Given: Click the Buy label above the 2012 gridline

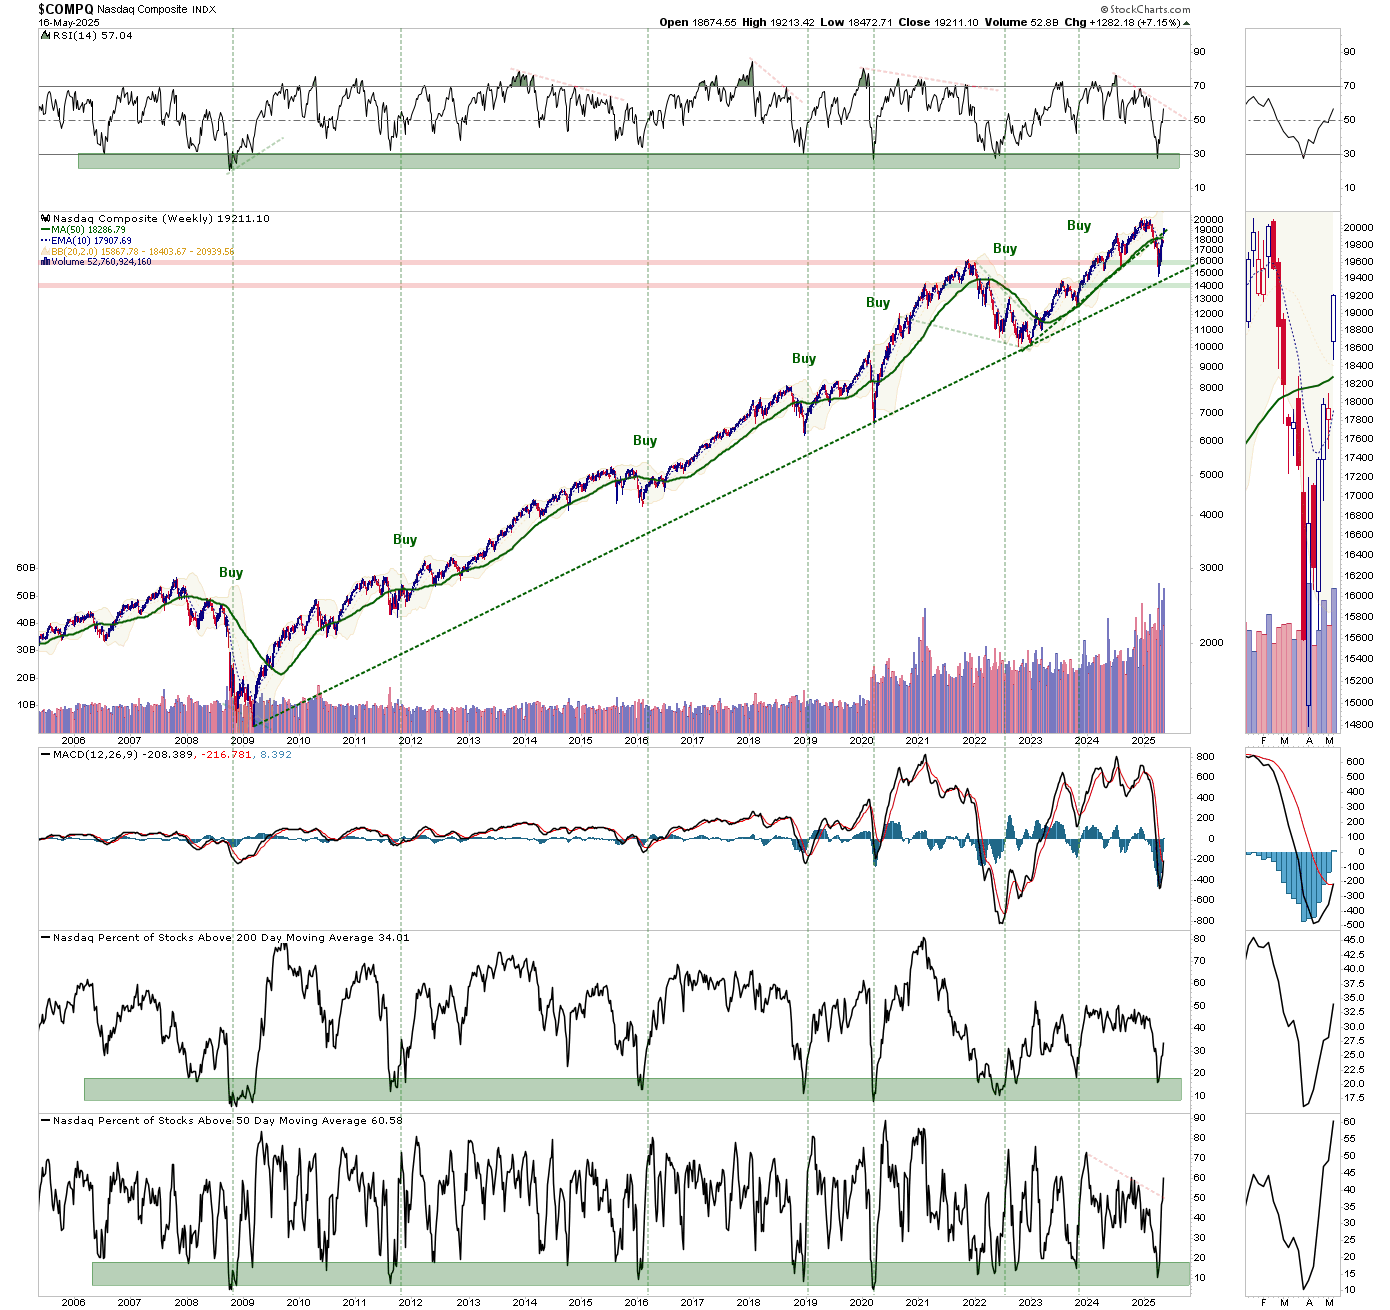Looking at the screenshot, I should [405, 540].
